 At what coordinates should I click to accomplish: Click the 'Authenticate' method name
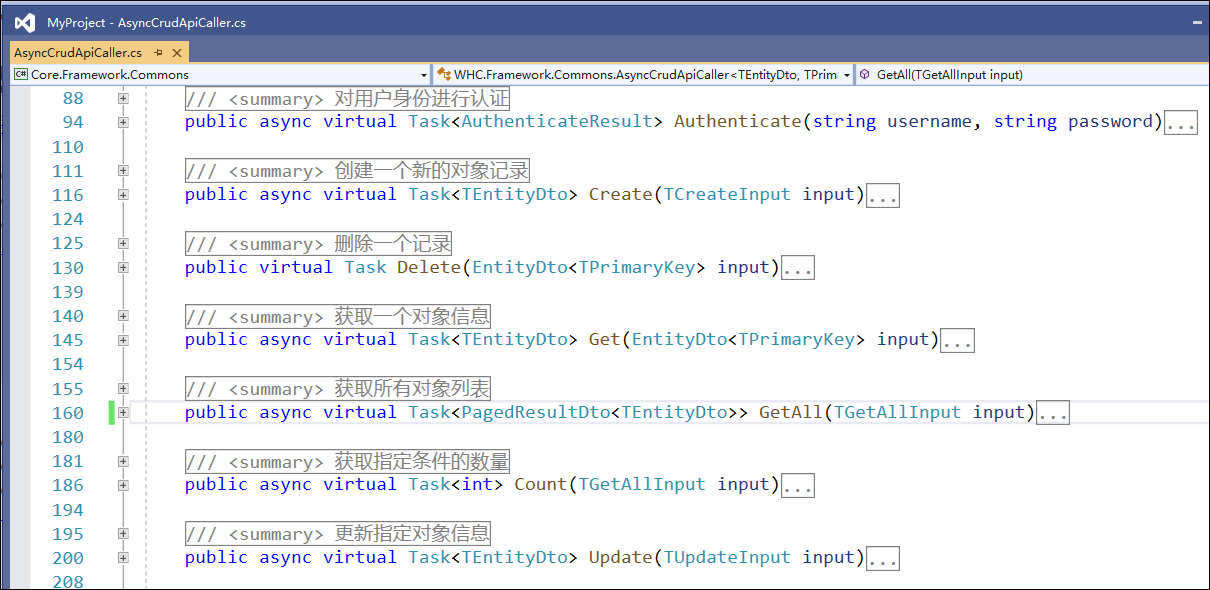(x=738, y=122)
